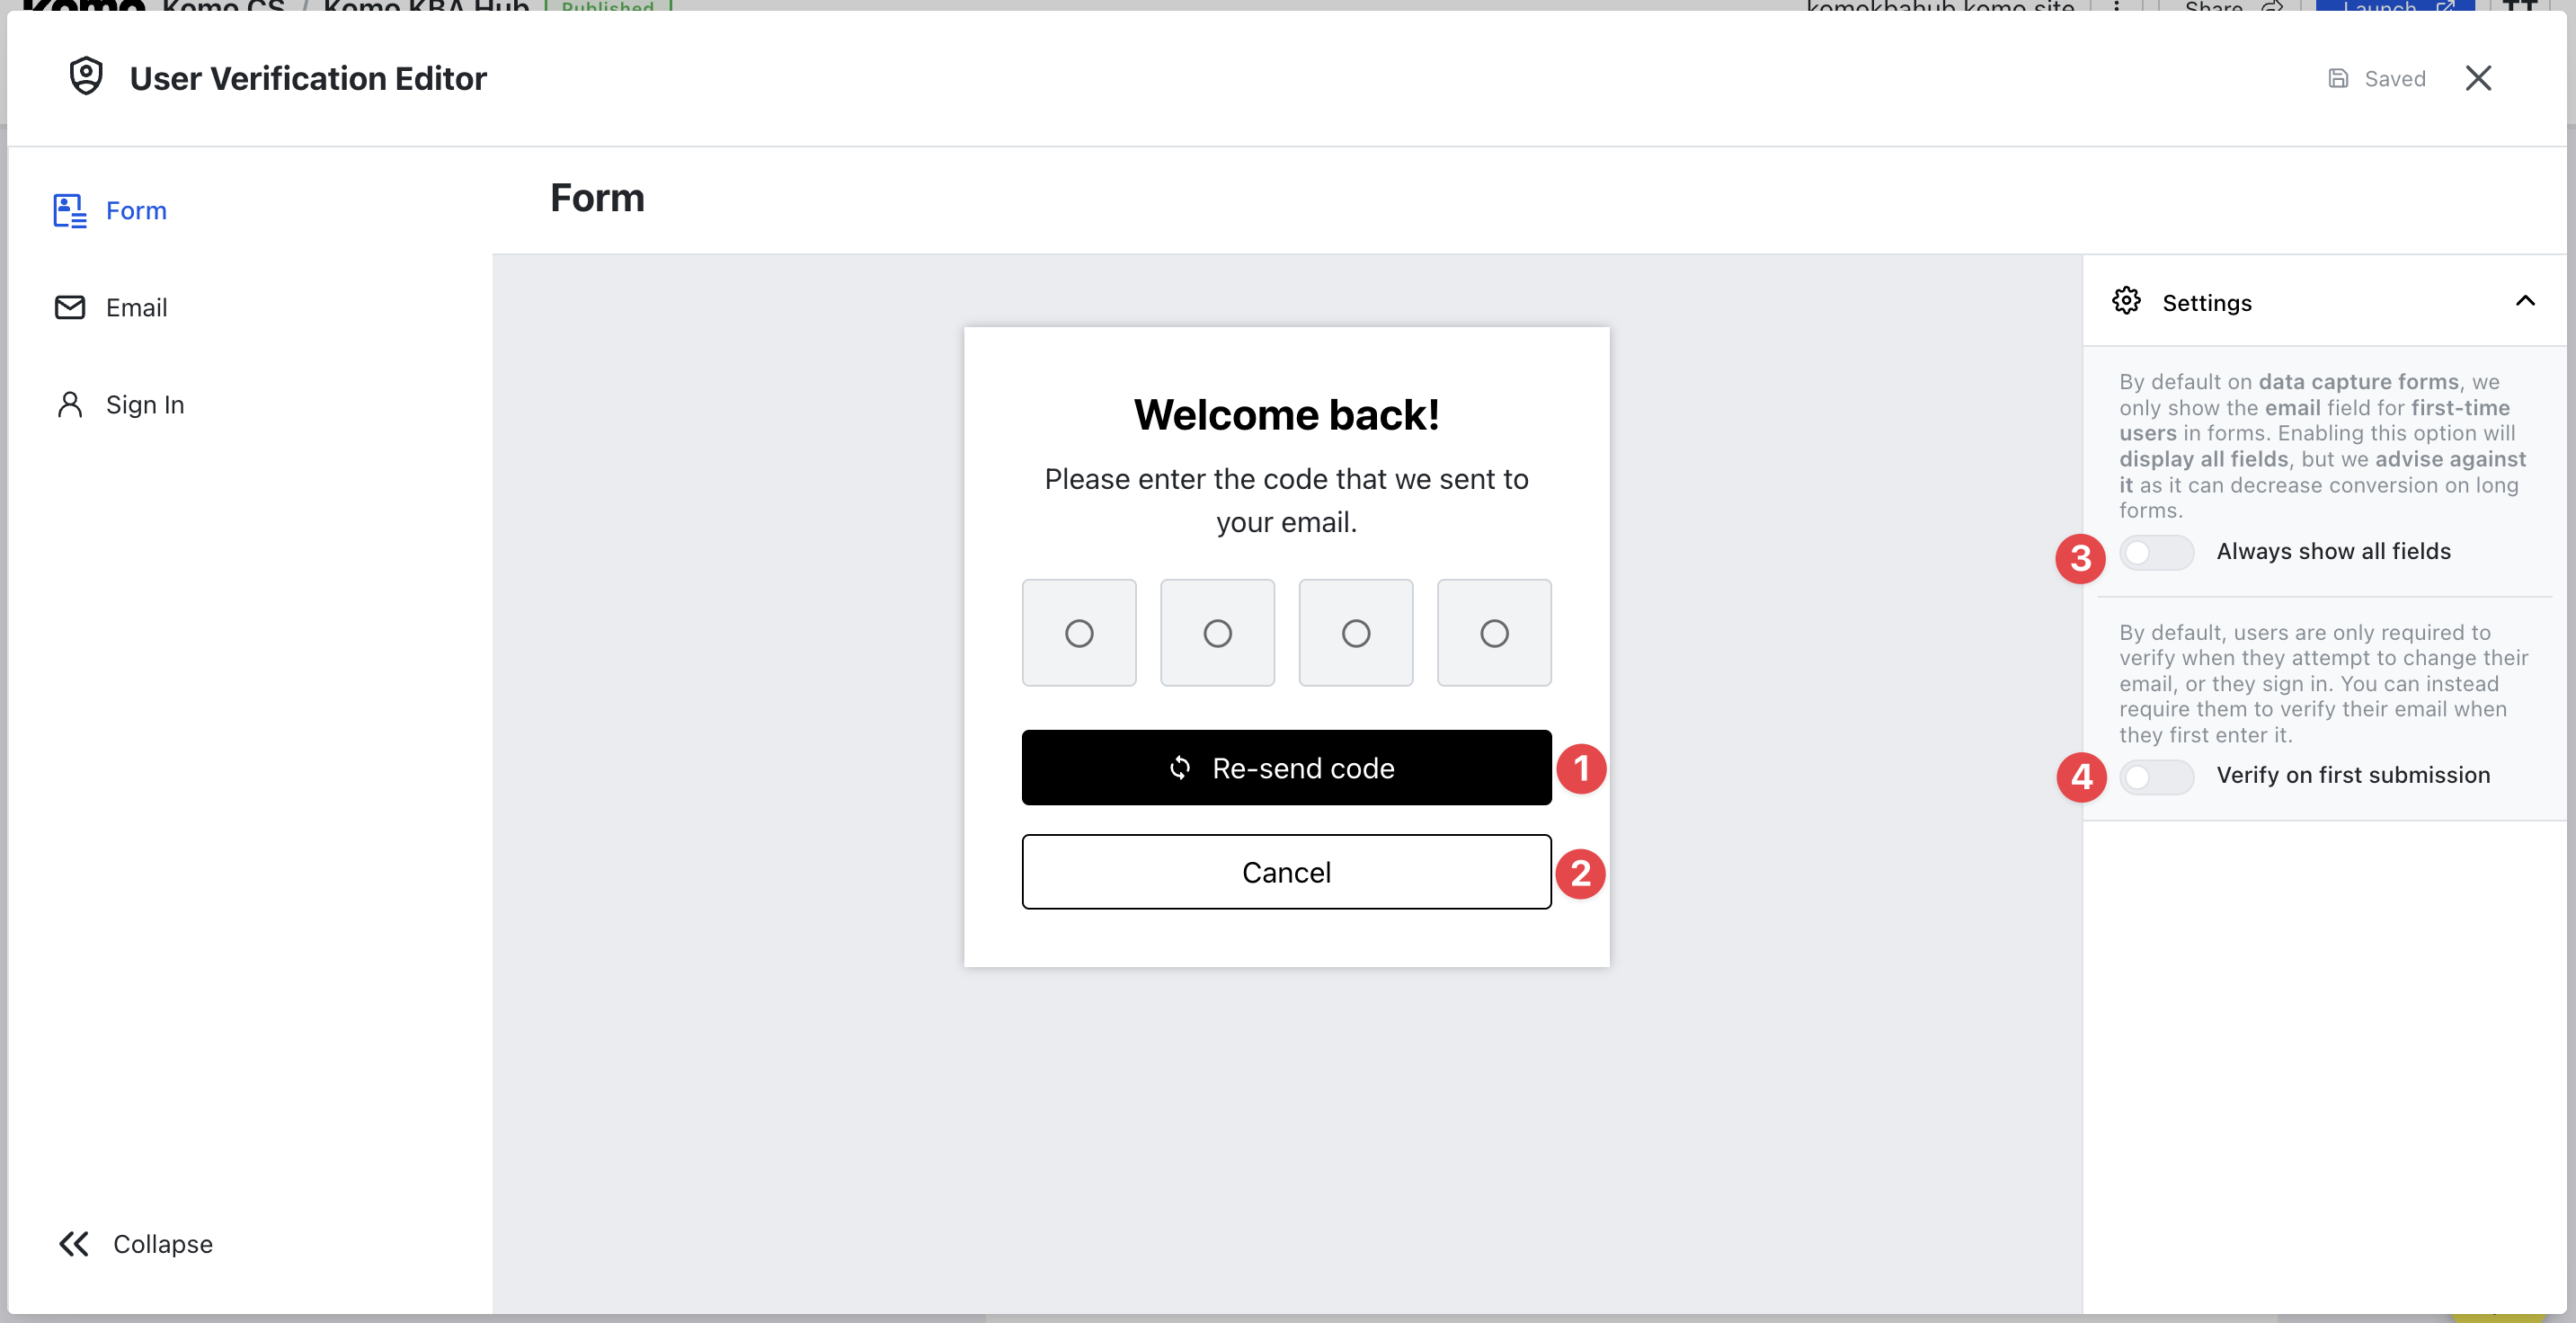Close the User Verification Editor
The height and width of the screenshot is (1323, 2576).
point(2478,78)
